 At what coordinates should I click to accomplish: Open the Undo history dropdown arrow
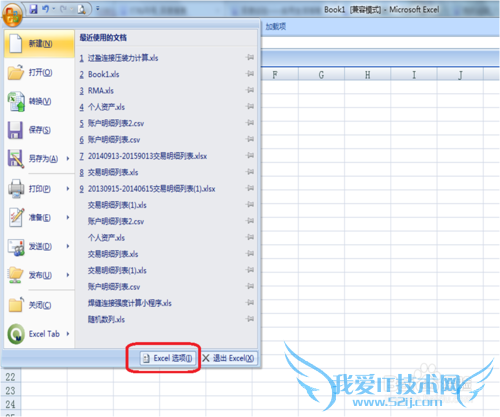click(x=53, y=9)
